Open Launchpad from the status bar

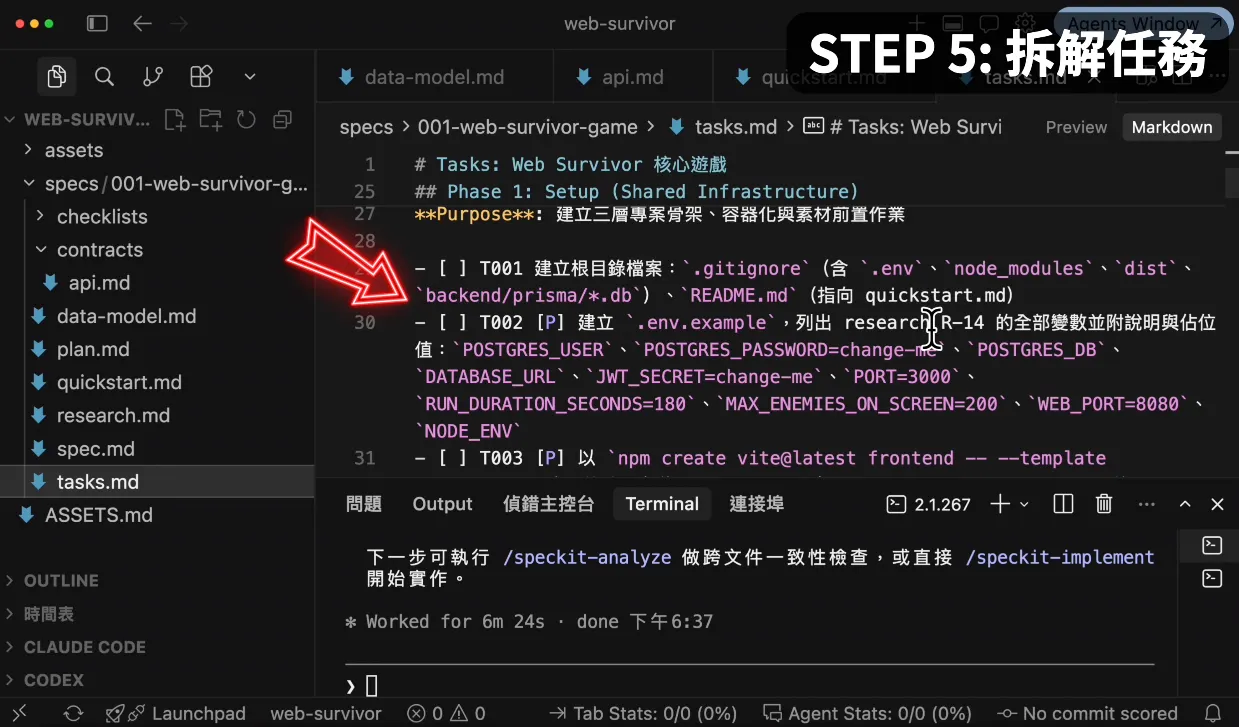[x=175, y=713]
